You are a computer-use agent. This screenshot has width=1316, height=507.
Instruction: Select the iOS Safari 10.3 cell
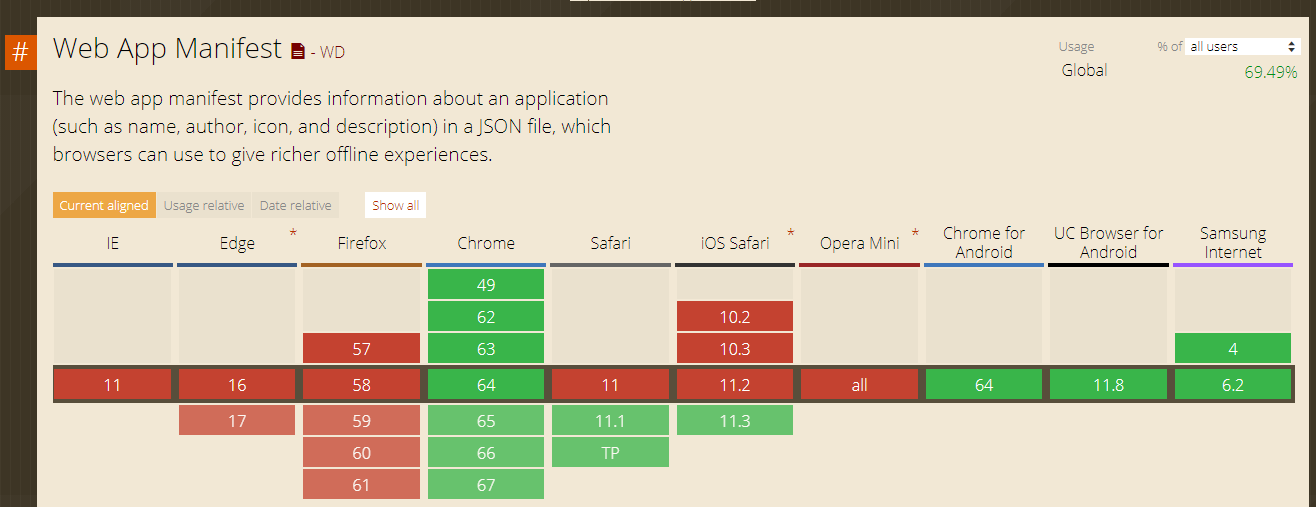click(735, 349)
